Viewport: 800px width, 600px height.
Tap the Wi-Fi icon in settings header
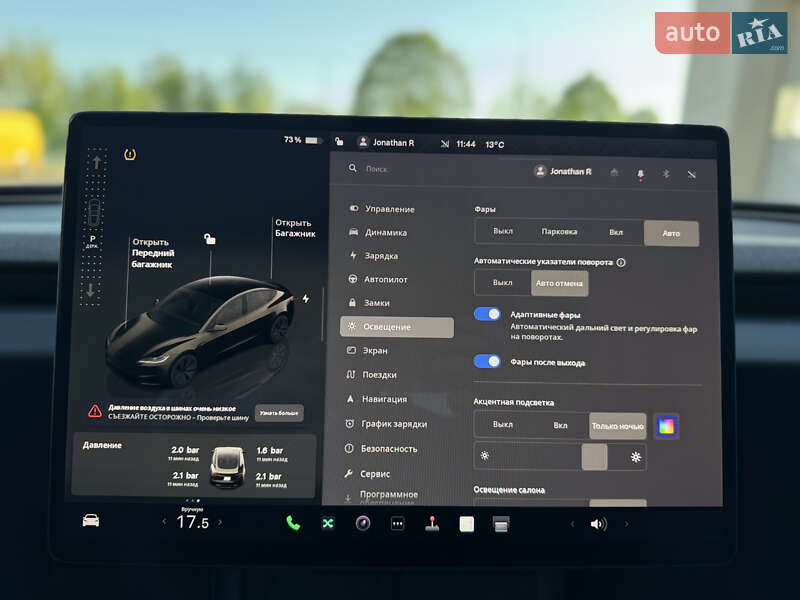691,174
